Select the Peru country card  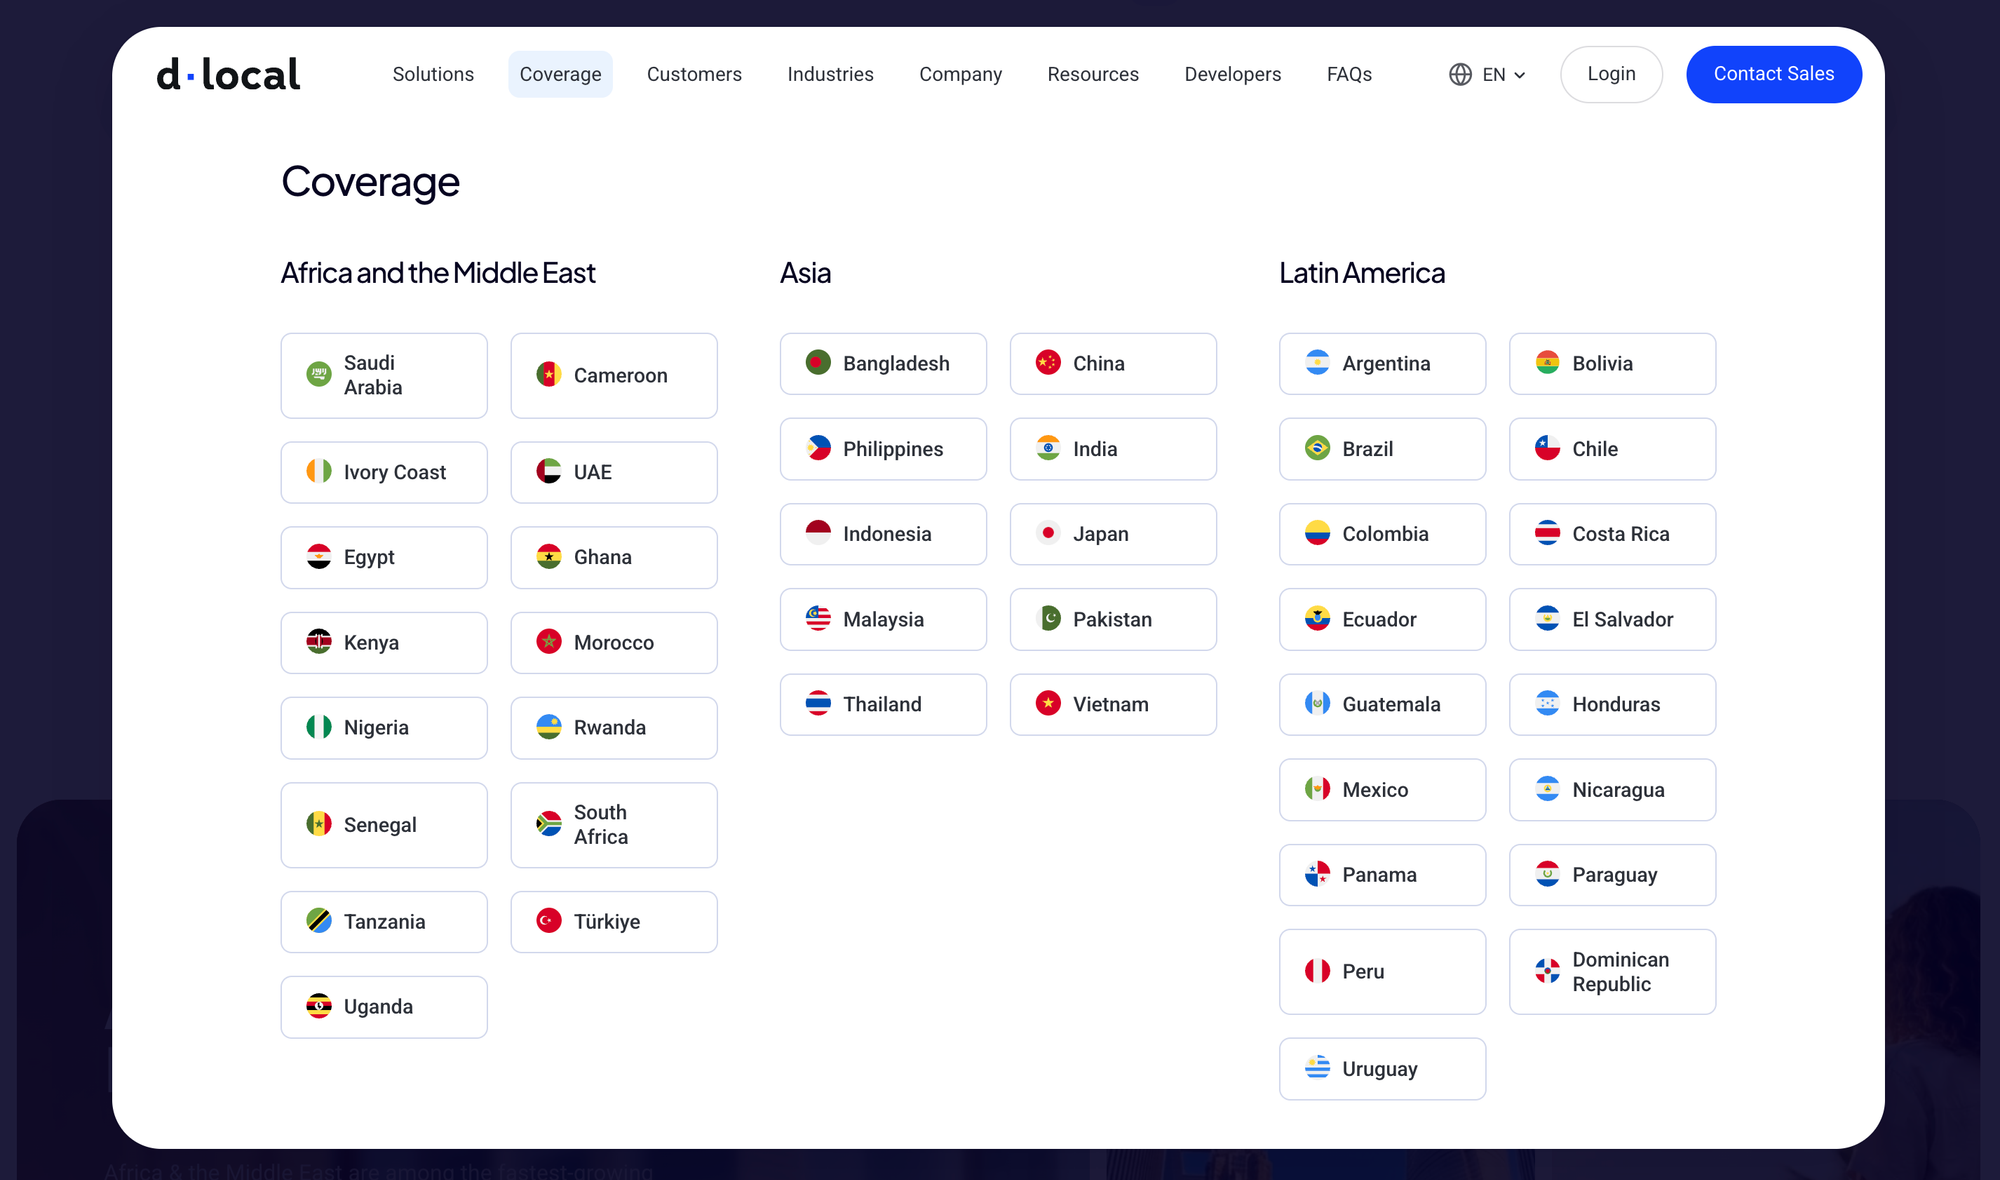coord(1382,972)
